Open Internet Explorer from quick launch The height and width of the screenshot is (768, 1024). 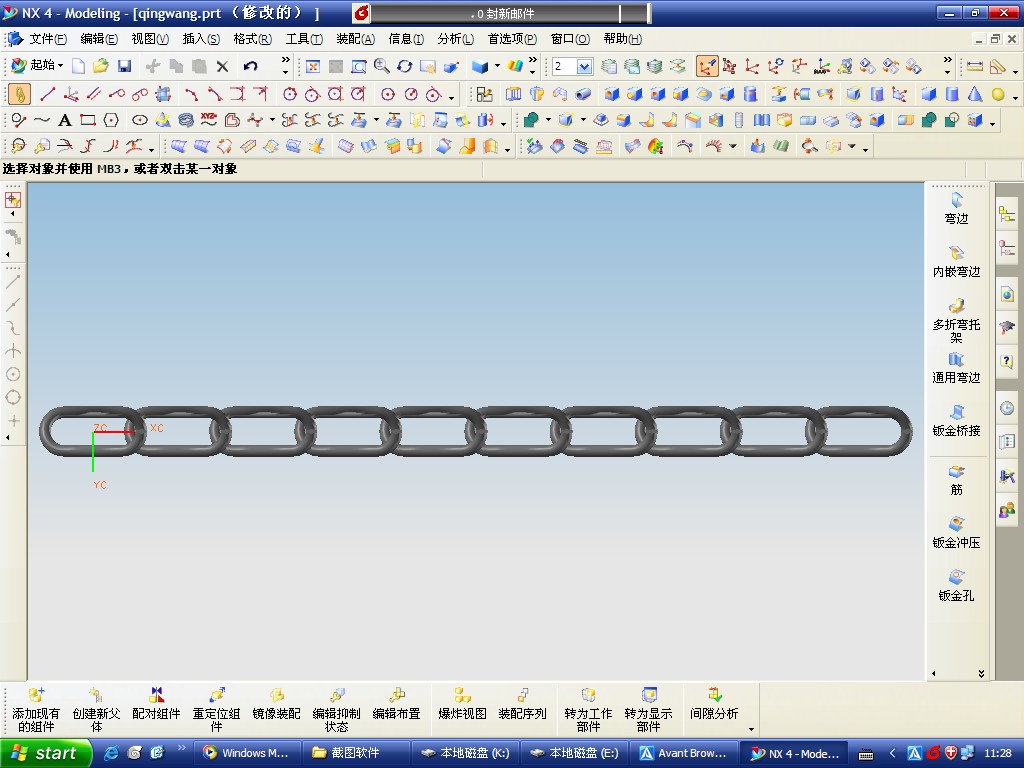coord(112,753)
